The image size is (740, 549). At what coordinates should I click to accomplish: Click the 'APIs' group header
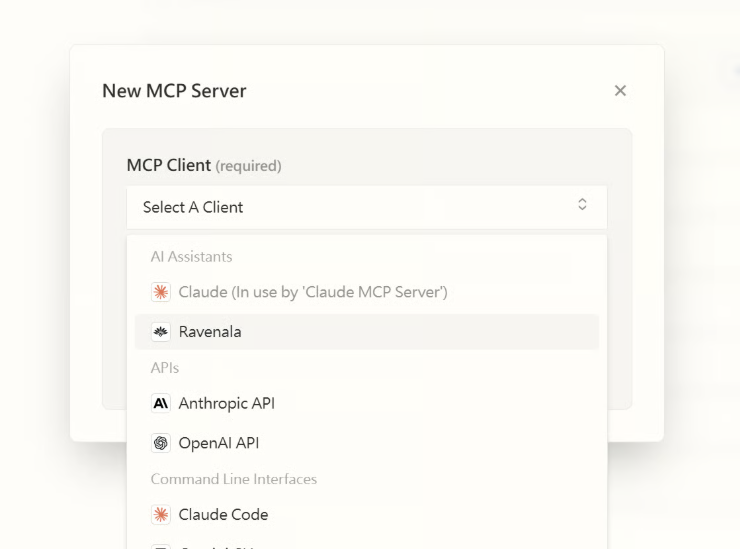[165, 368]
